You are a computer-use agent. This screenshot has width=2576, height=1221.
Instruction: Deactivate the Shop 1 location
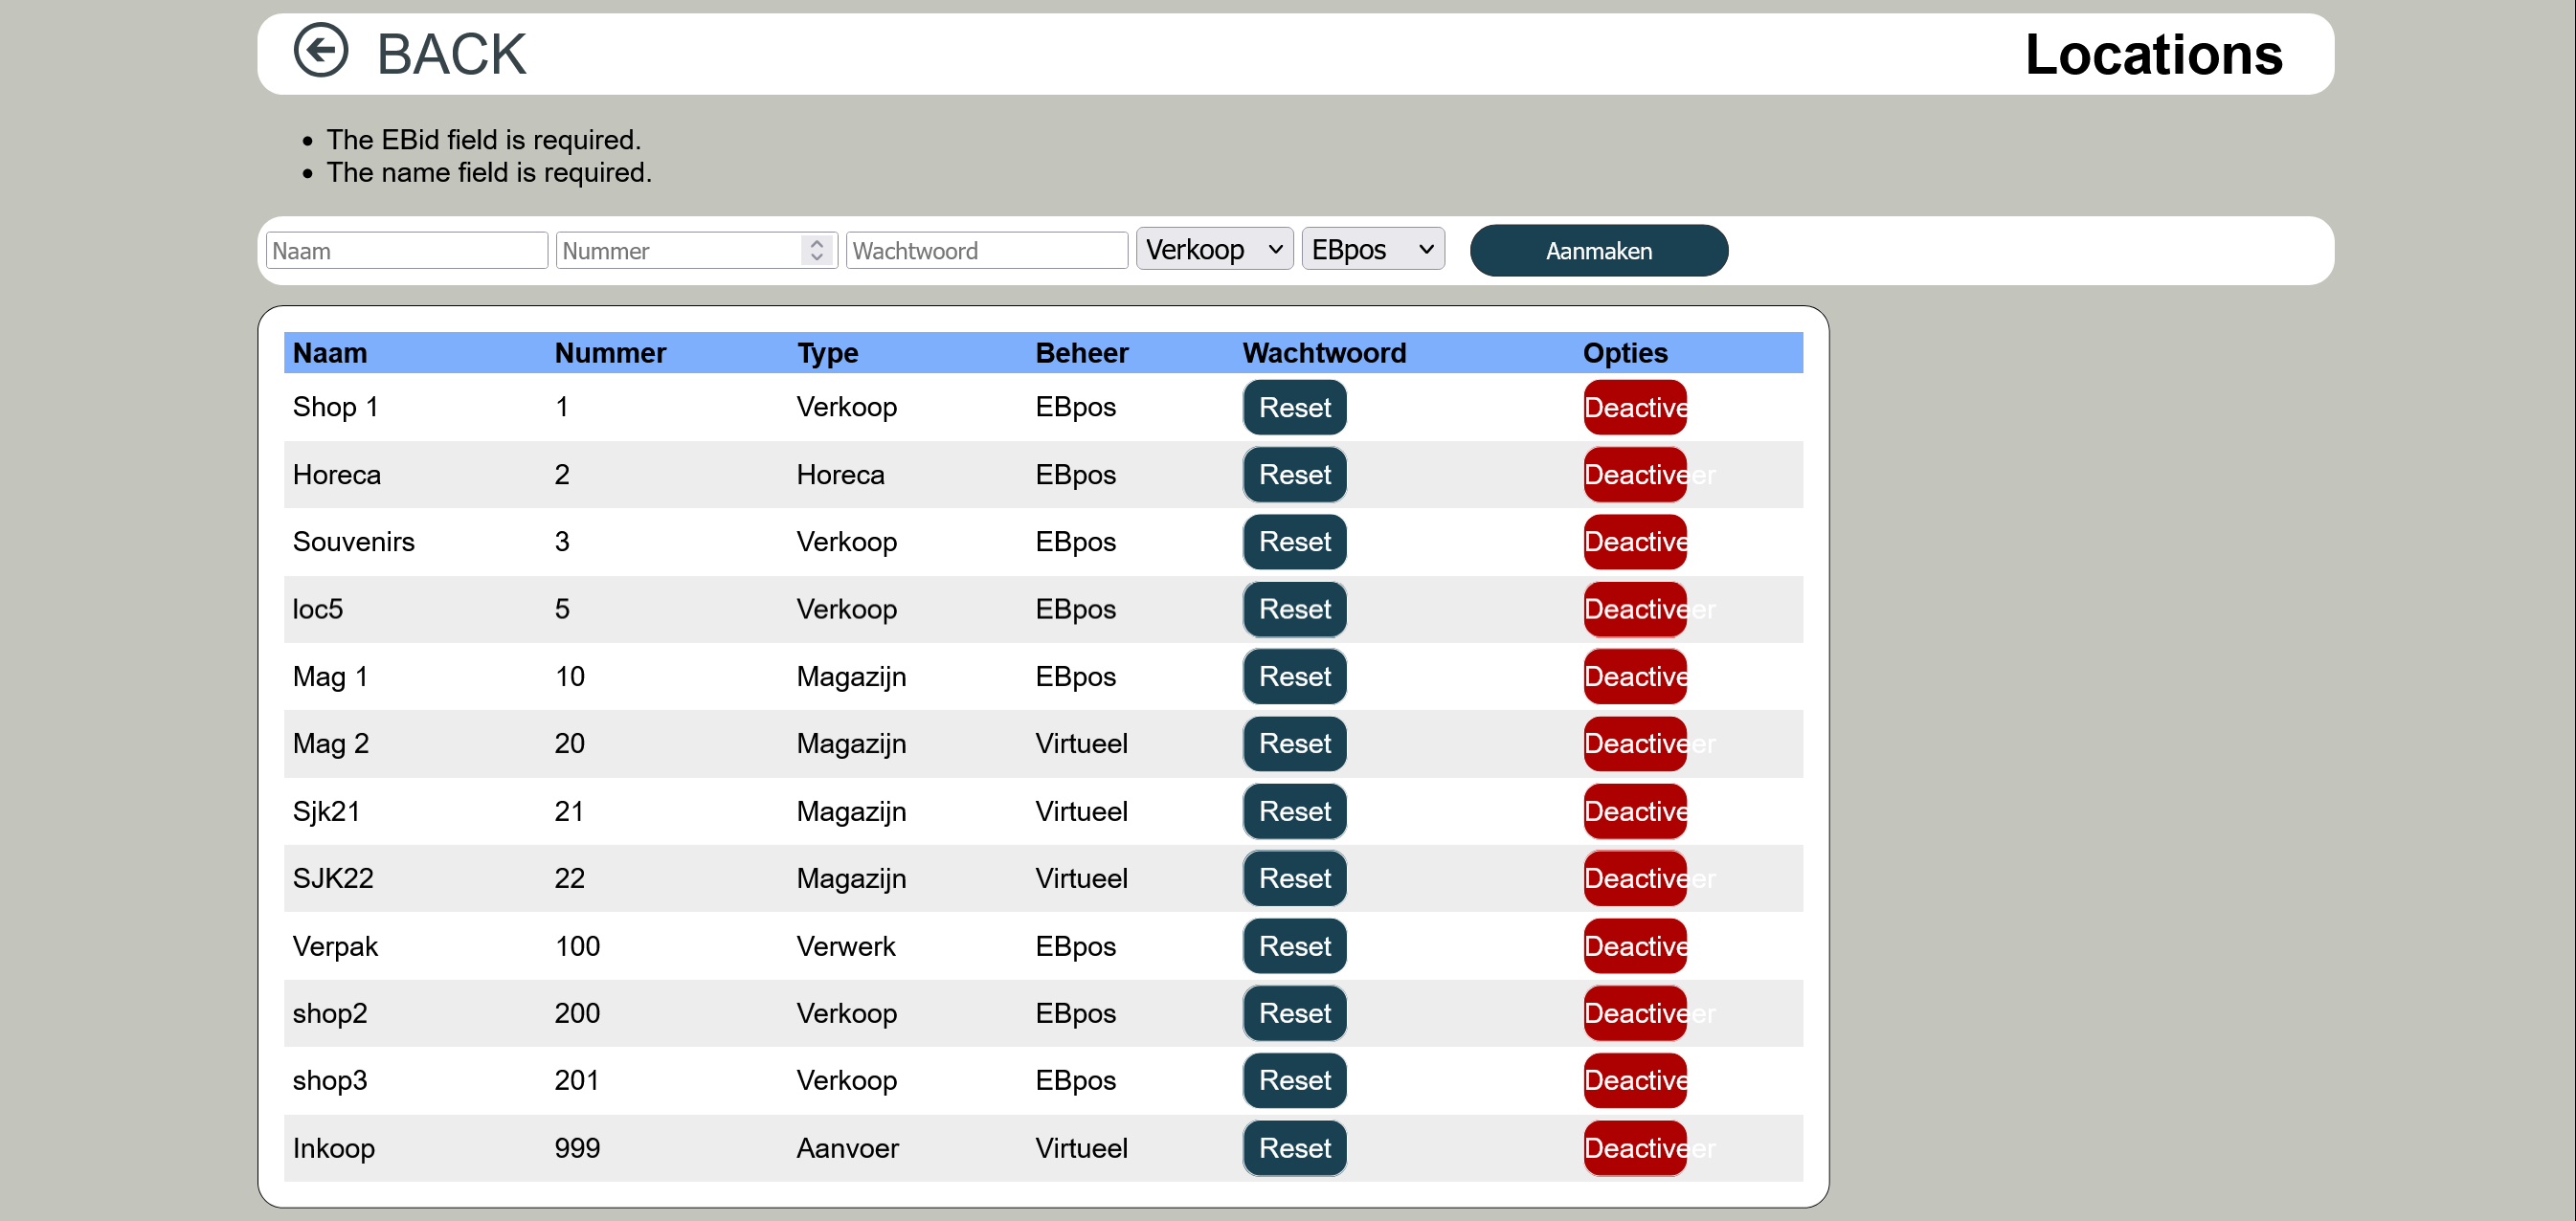[x=1634, y=408]
